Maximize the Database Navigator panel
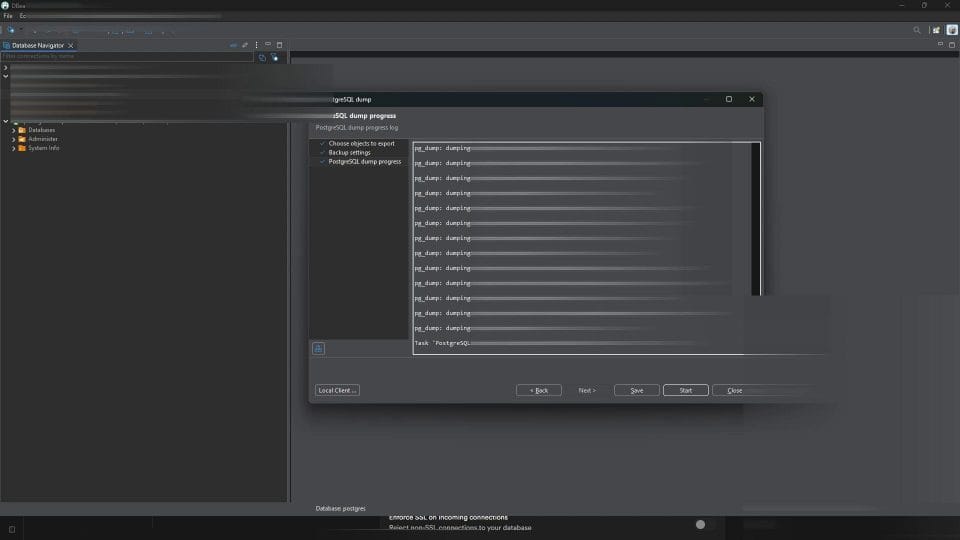This screenshot has width=960, height=540. (280, 45)
